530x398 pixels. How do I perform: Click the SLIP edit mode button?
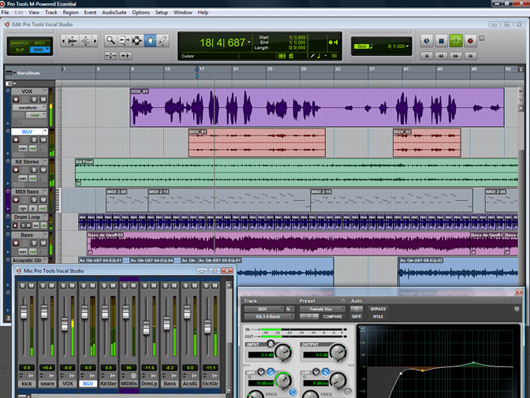point(20,50)
